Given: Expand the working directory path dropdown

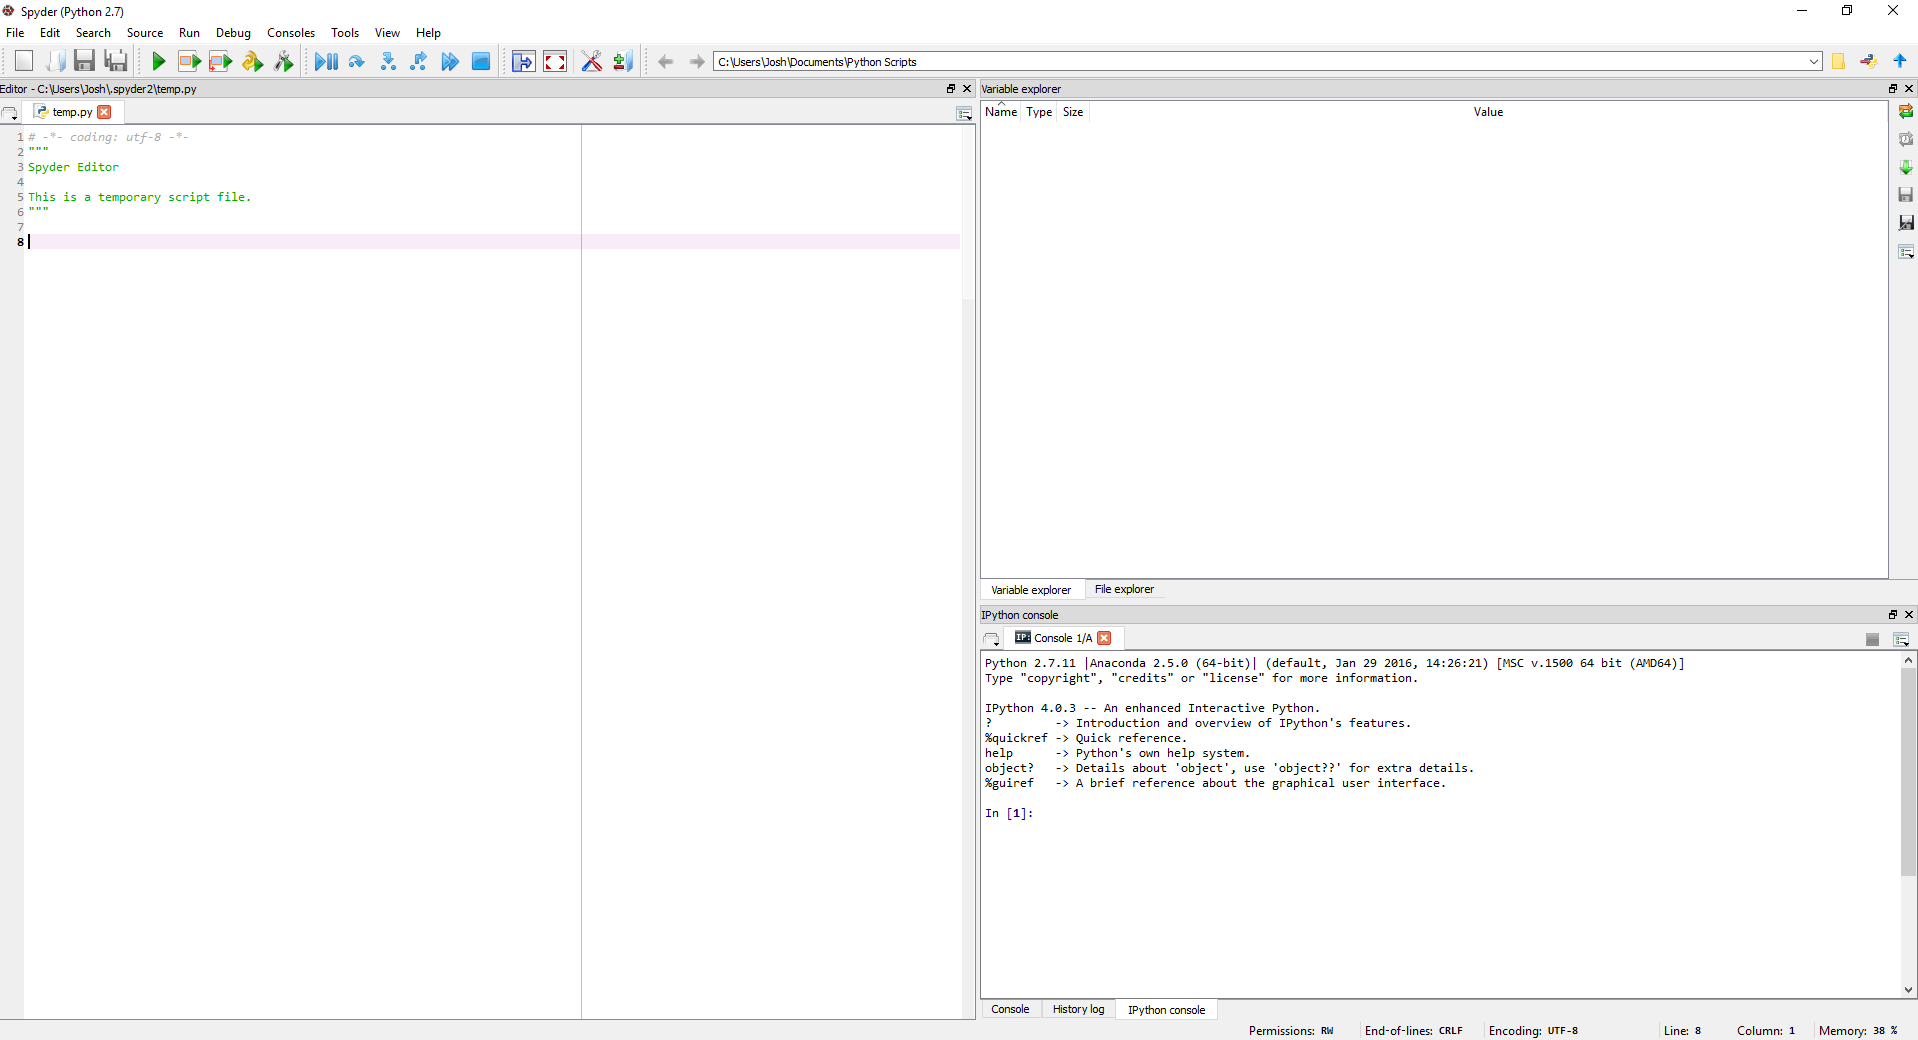Looking at the screenshot, I should [x=1813, y=62].
